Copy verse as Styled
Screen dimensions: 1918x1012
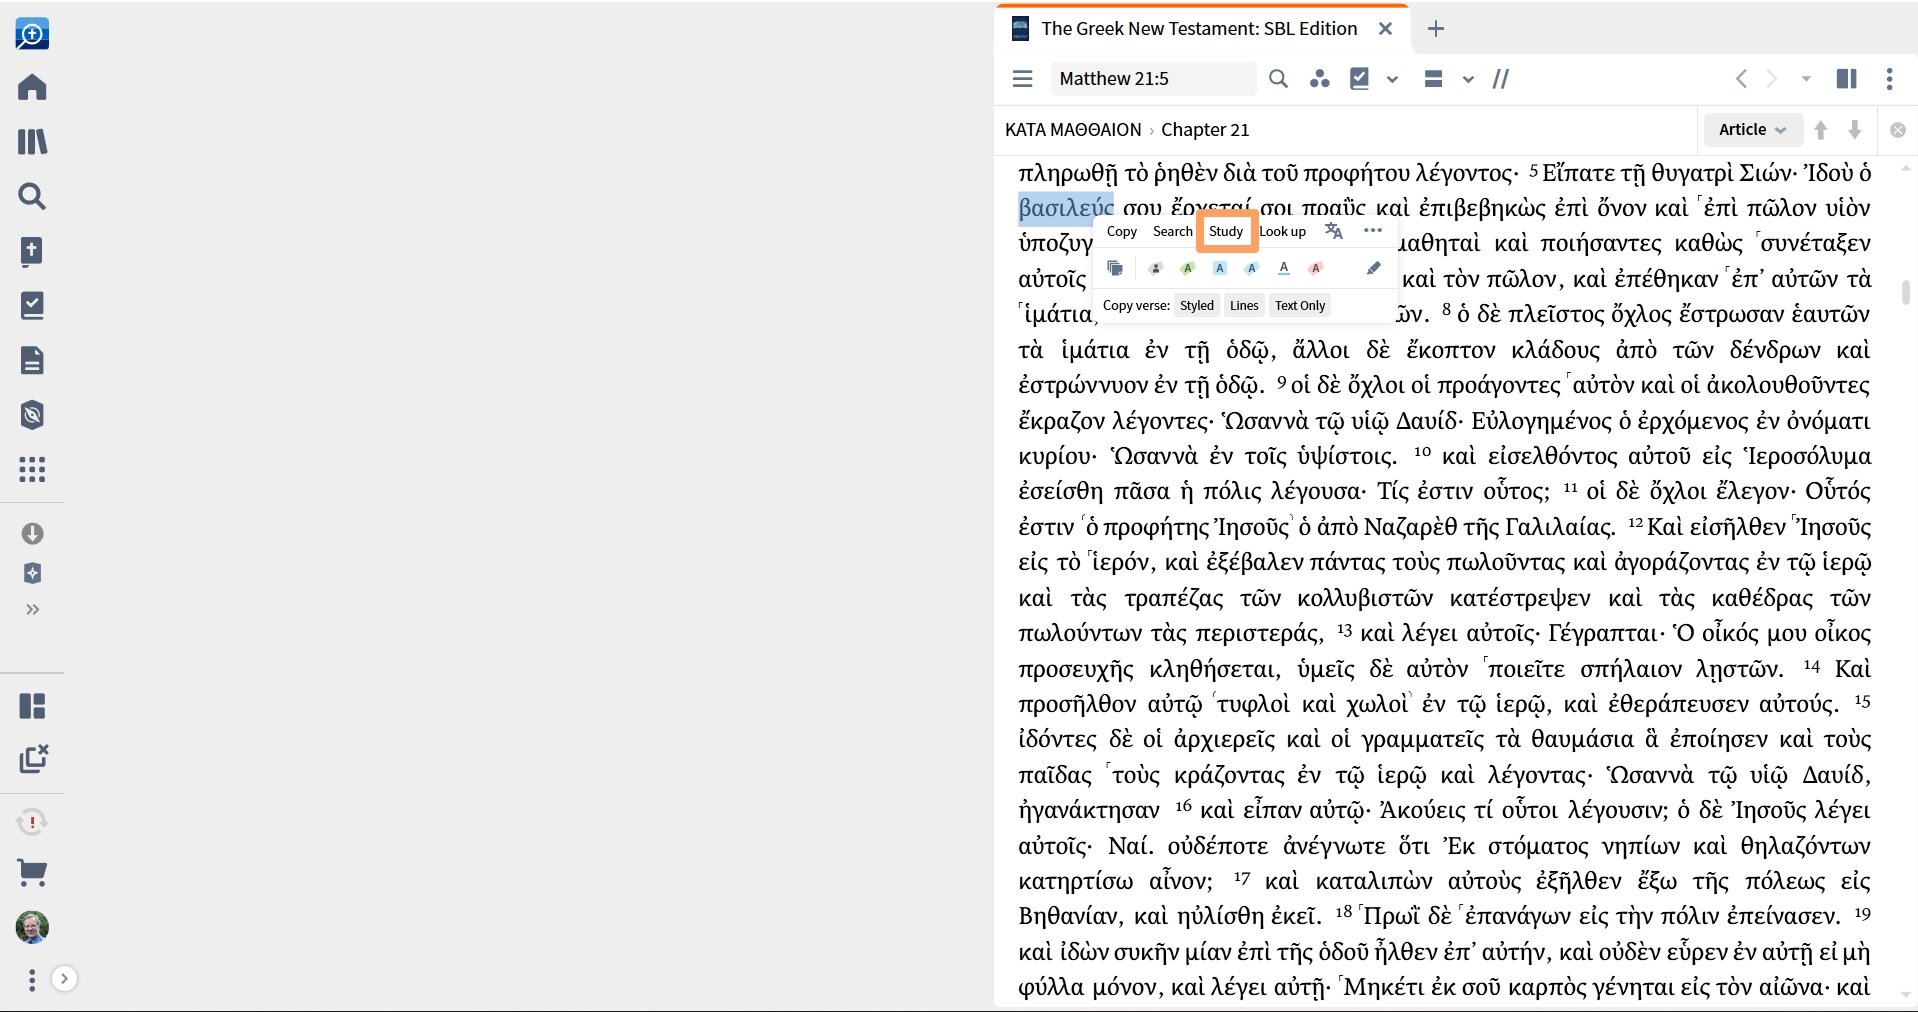point(1197,306)
